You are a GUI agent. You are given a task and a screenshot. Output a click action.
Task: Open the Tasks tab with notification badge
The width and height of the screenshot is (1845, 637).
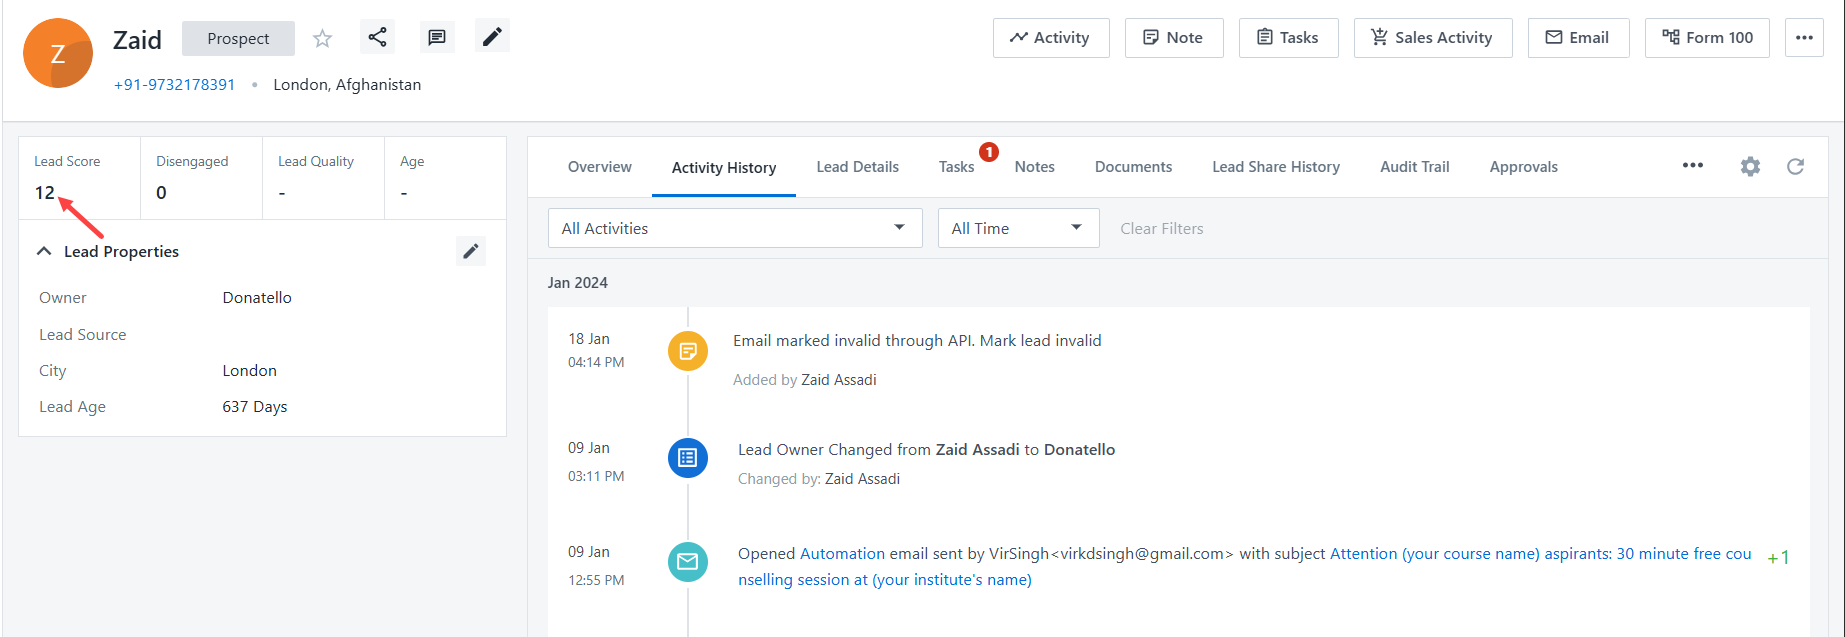(x=956, y=167)
